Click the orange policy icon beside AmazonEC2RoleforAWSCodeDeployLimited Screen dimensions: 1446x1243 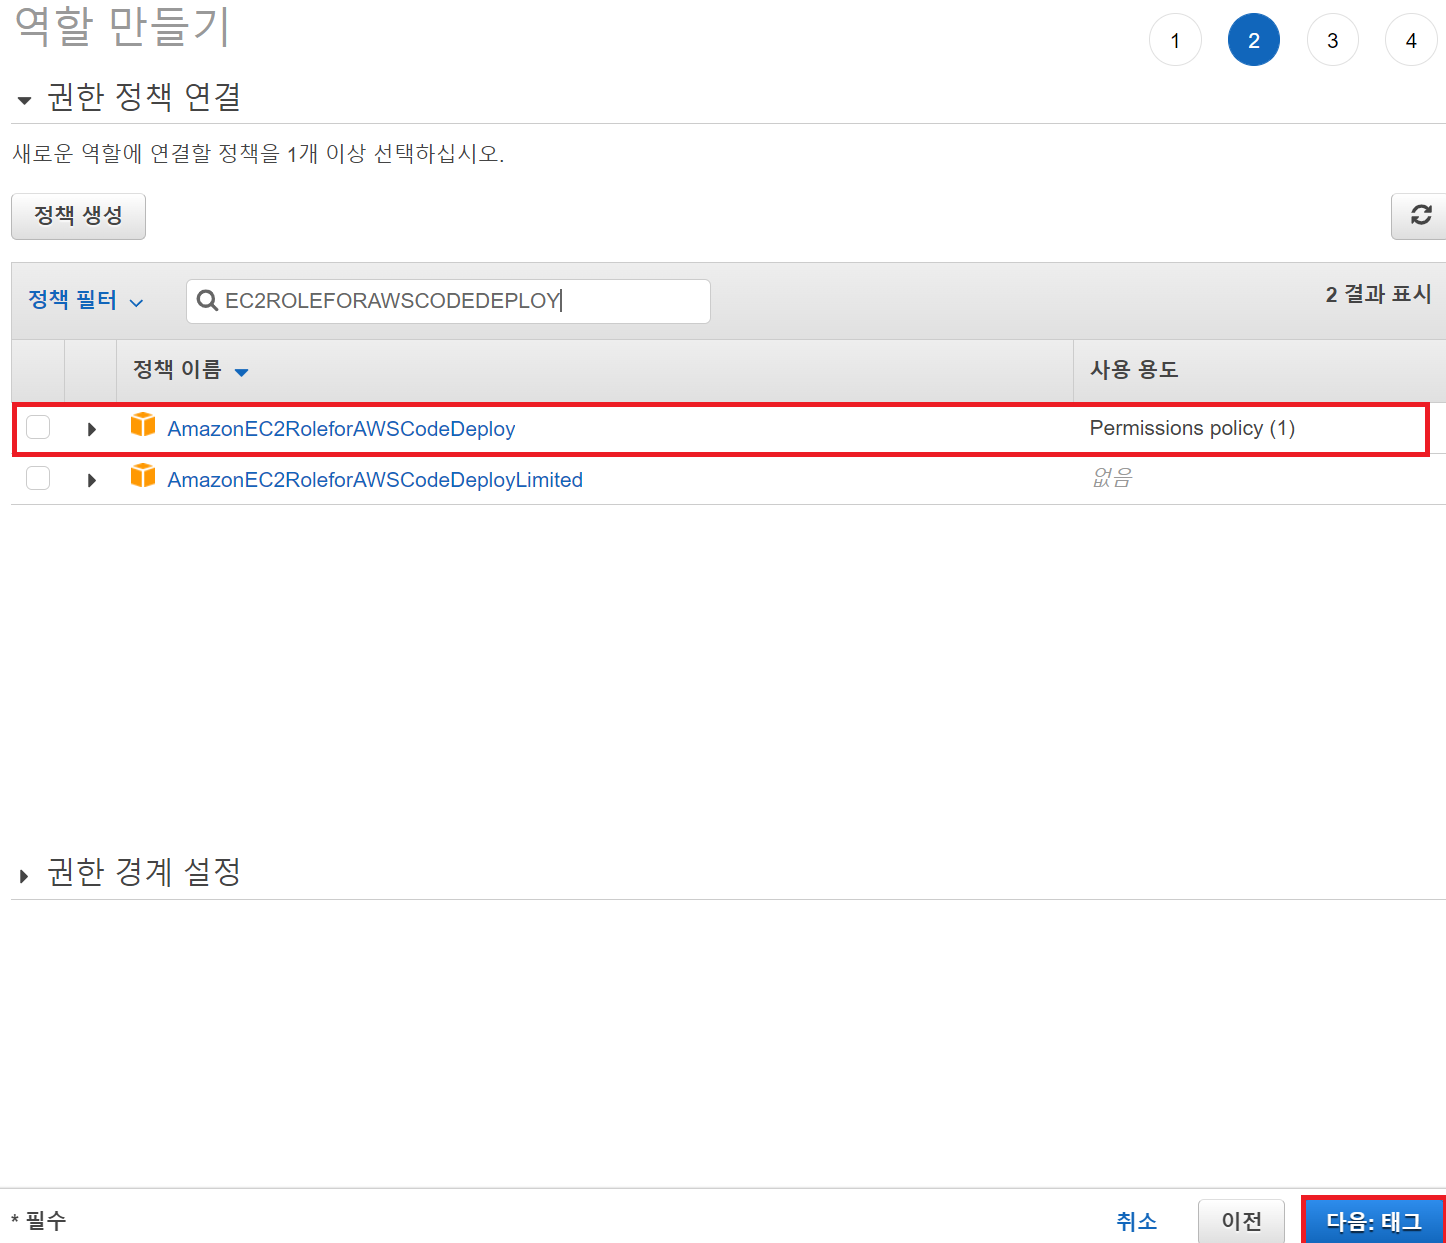(x=143, y=476)
